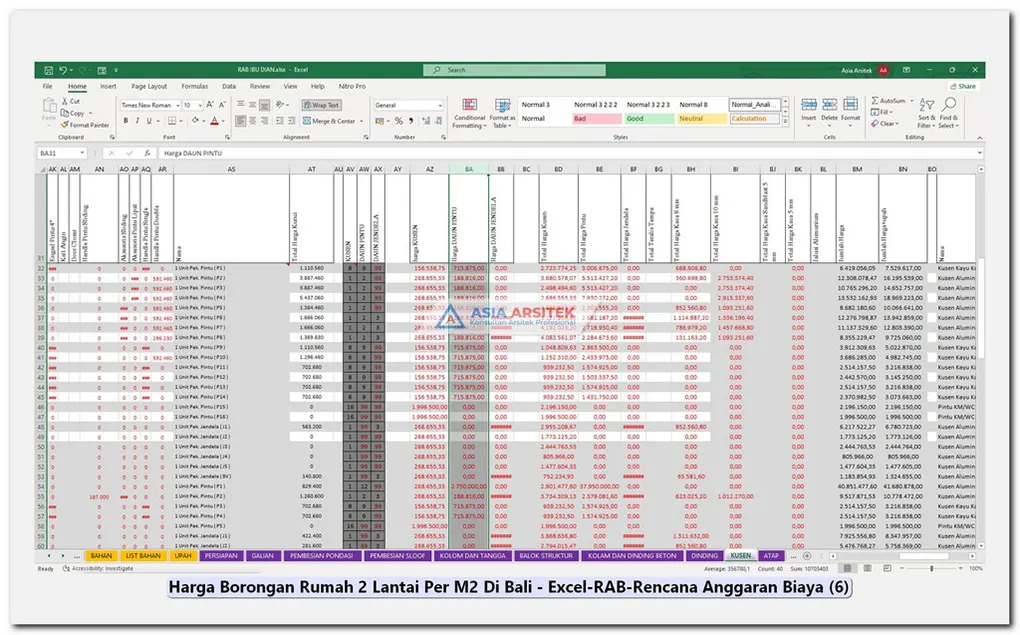Open Conditional Formatting menu
Image resolution: width=1020 pixels, height=635 pixels.
coord(470,113)
